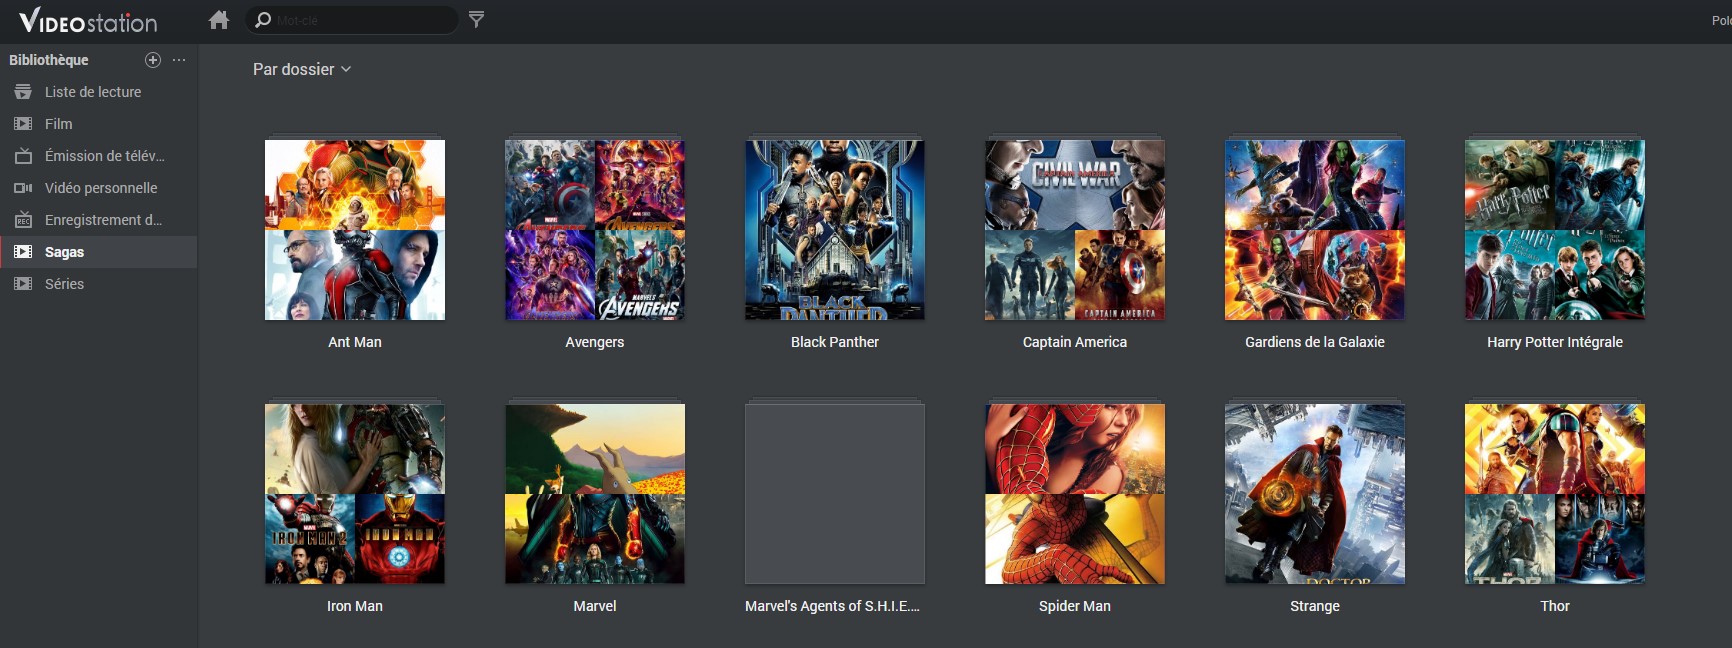
Task: Click Marvel's Agents of S.H.I.E.... label
Action: point(832,606)
